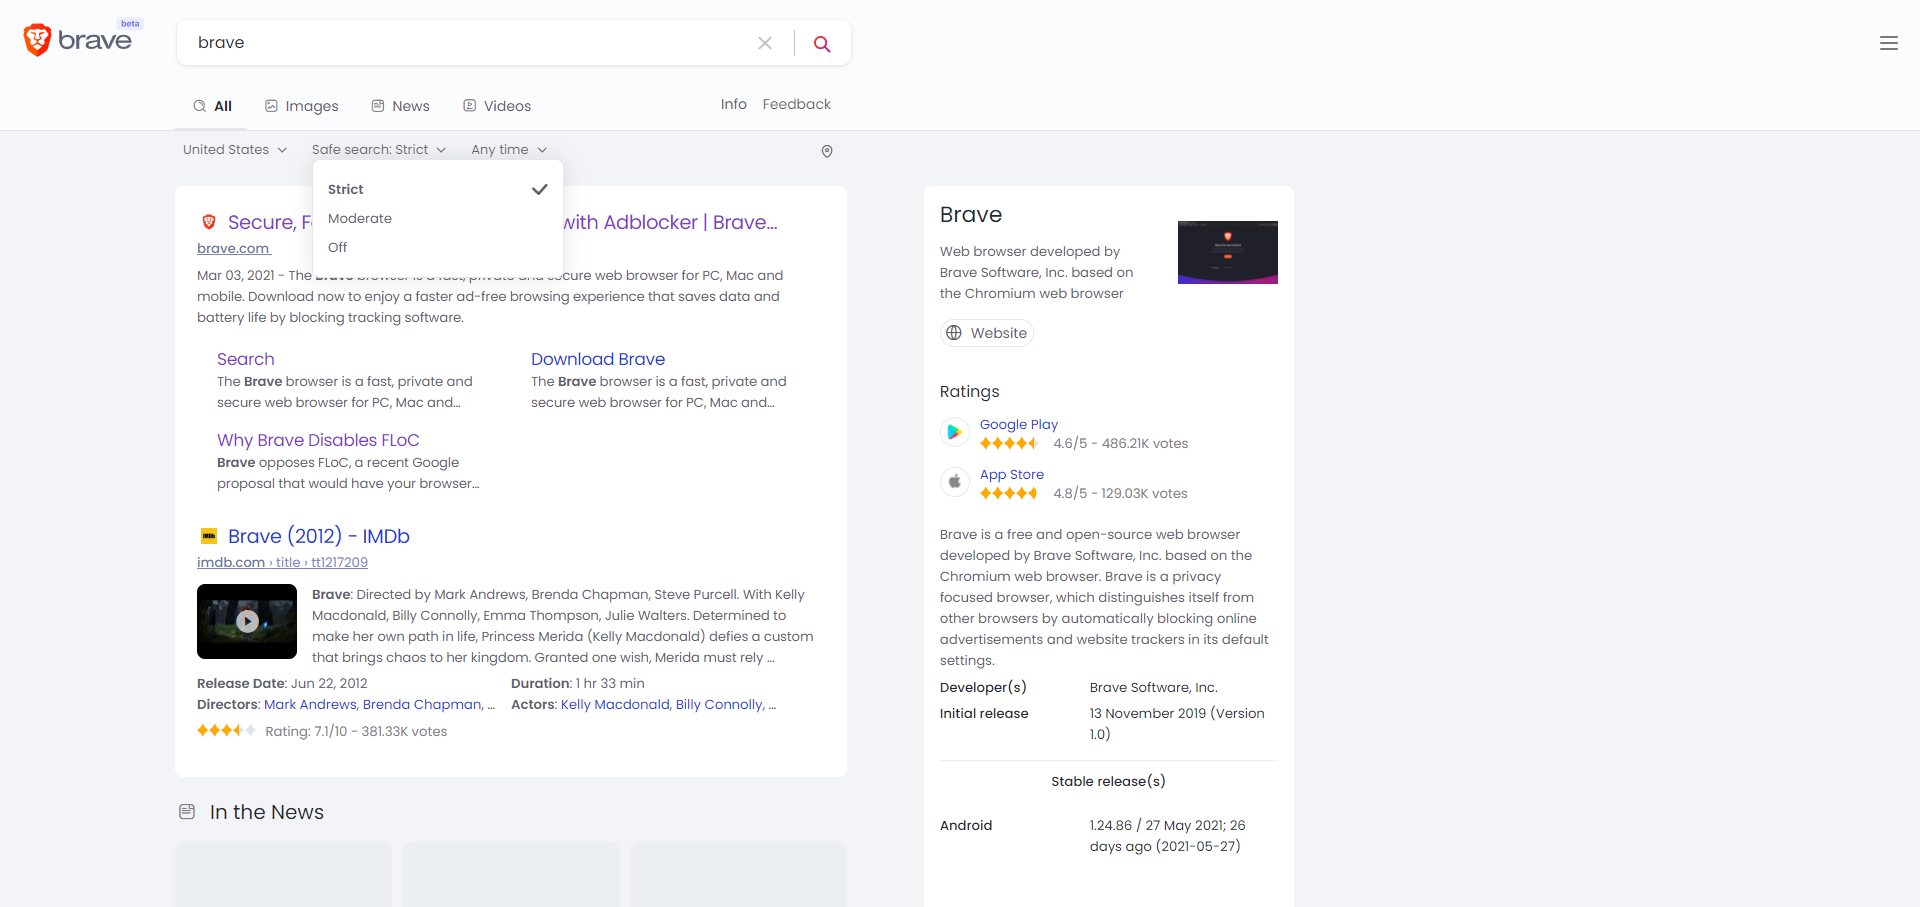Click Brave browser screenshot thumbnail
Image resolution: width=1920 pixels, height=907 pixels.
point(1228,252)
